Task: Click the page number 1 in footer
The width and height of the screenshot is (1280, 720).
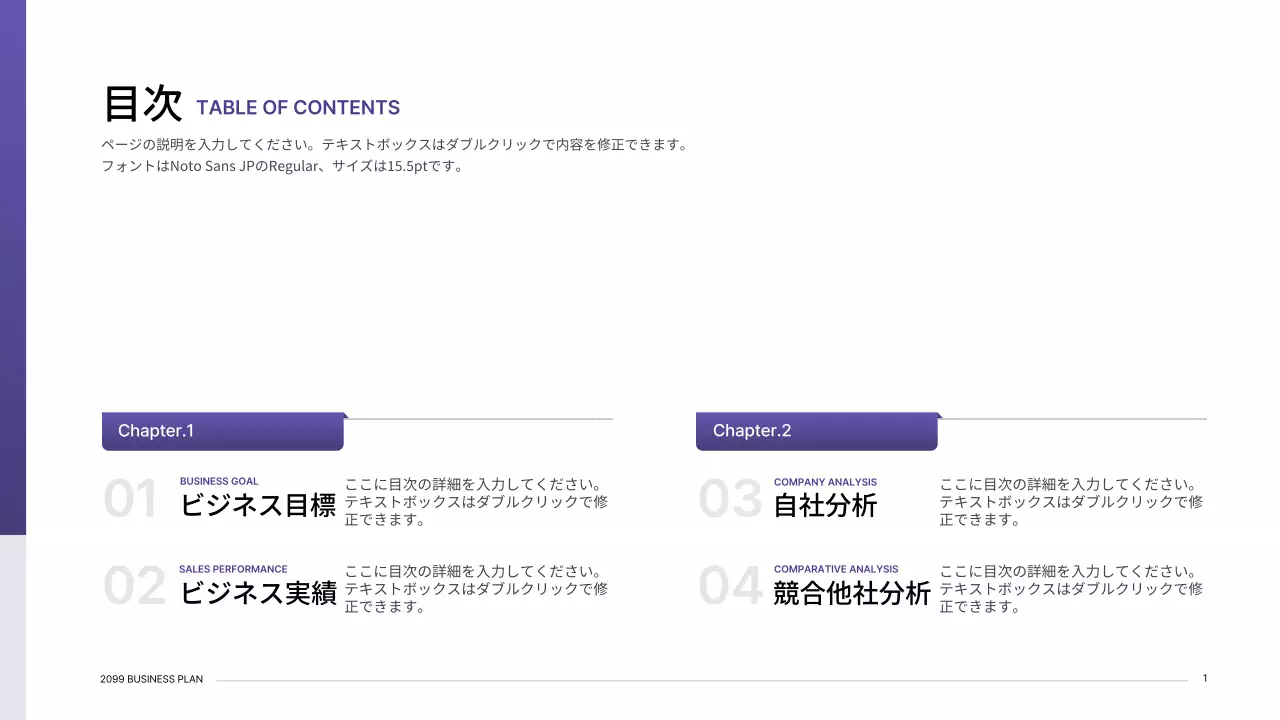Action: pos(1205,676)
